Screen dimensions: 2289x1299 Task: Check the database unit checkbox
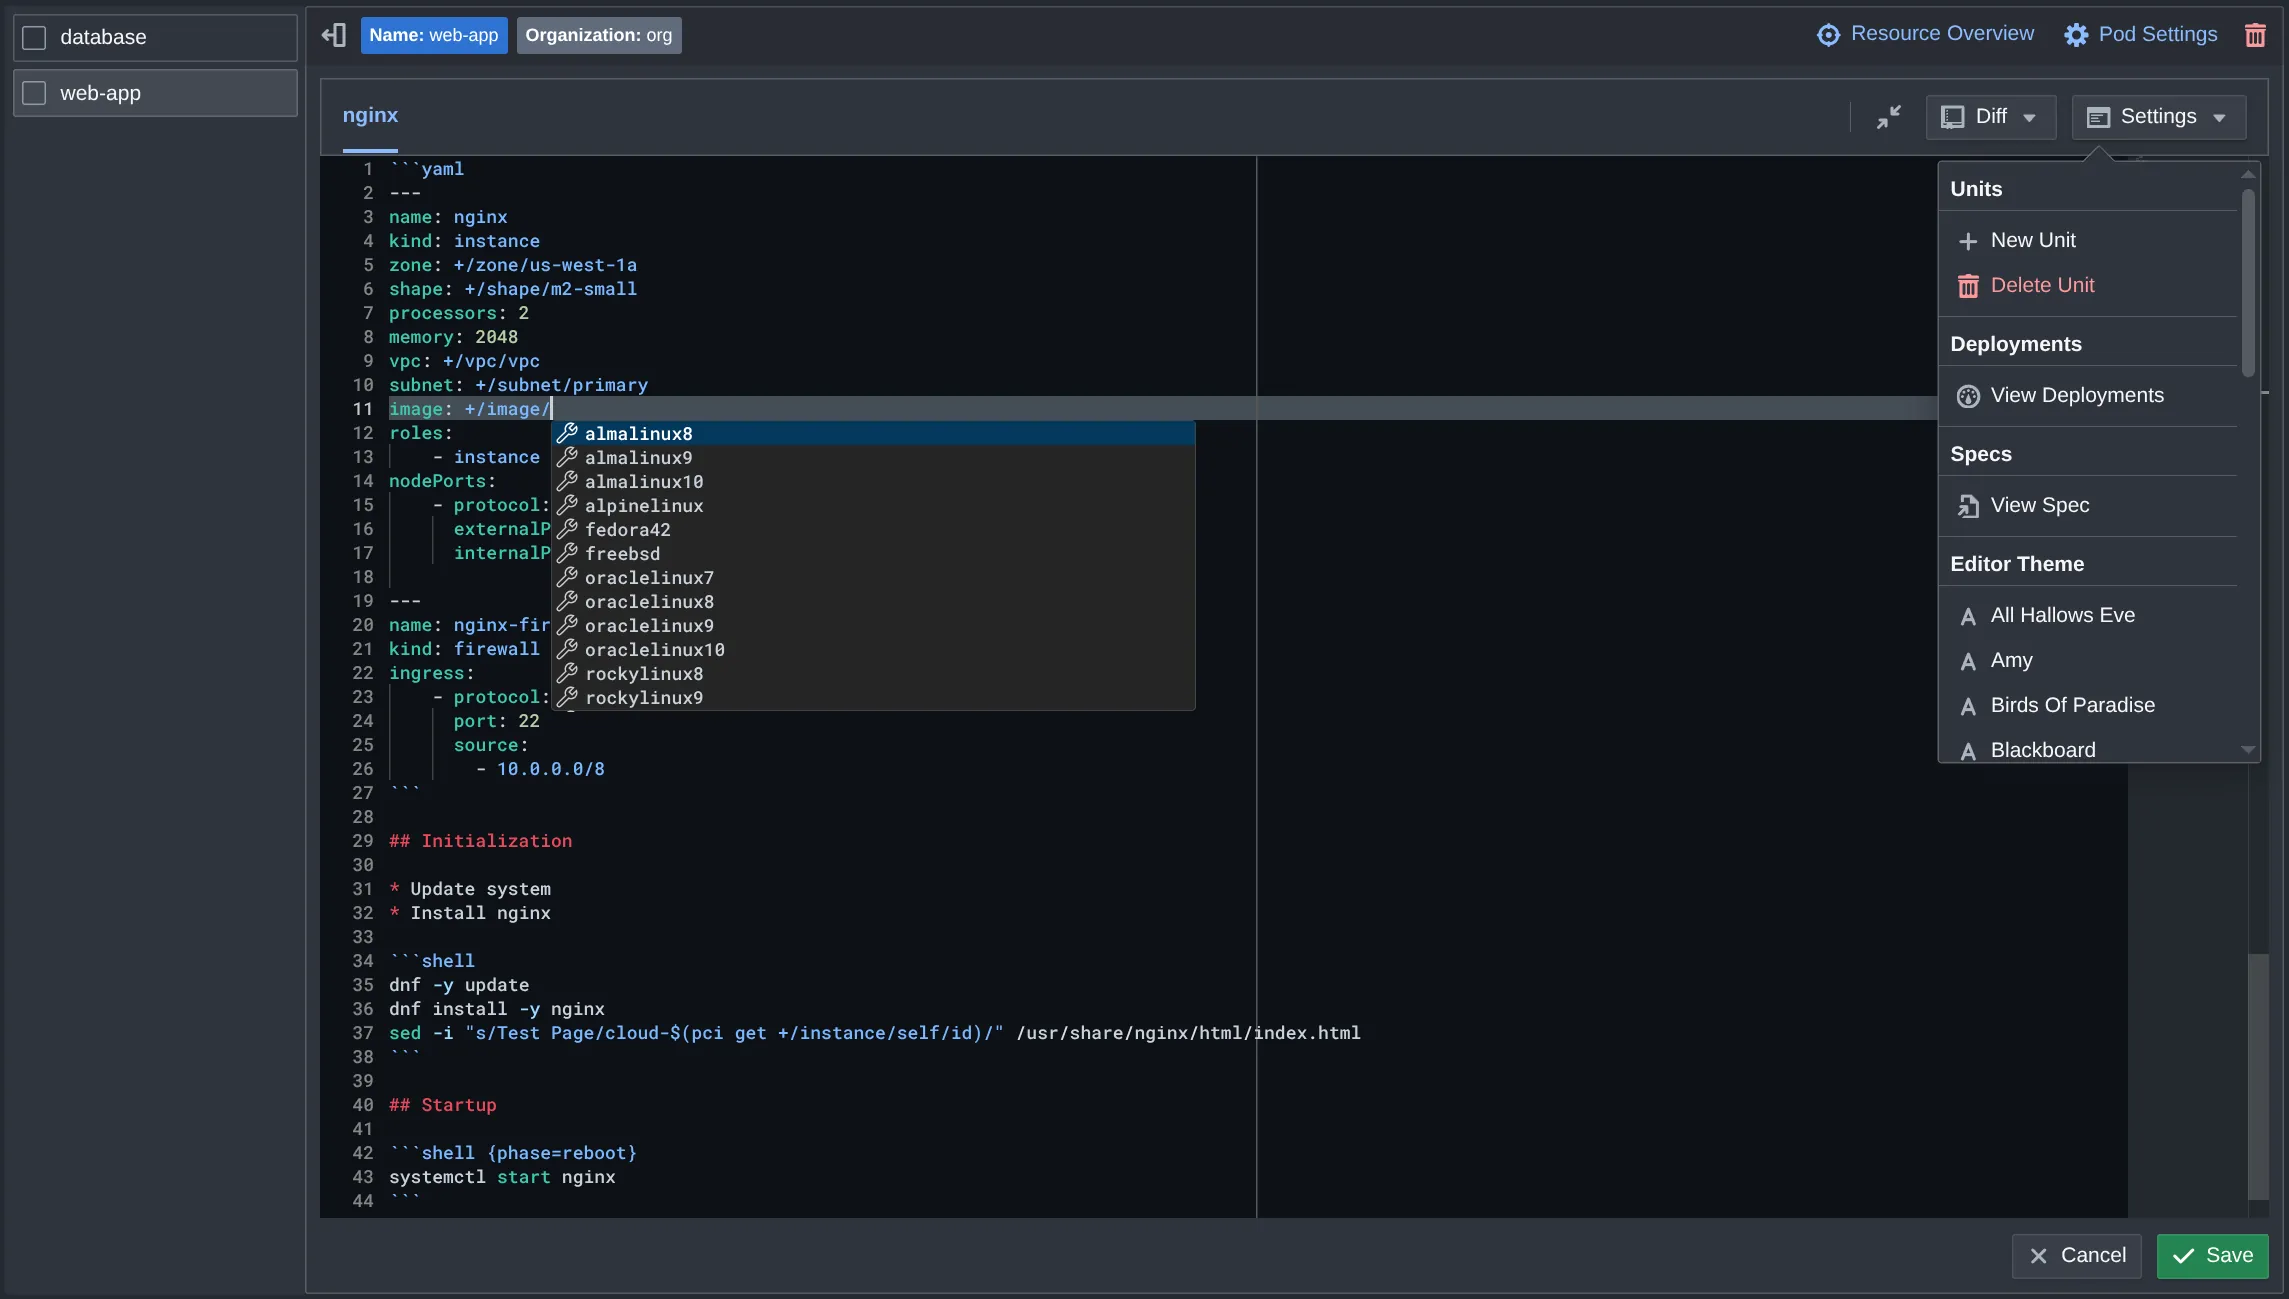point(34,37)
